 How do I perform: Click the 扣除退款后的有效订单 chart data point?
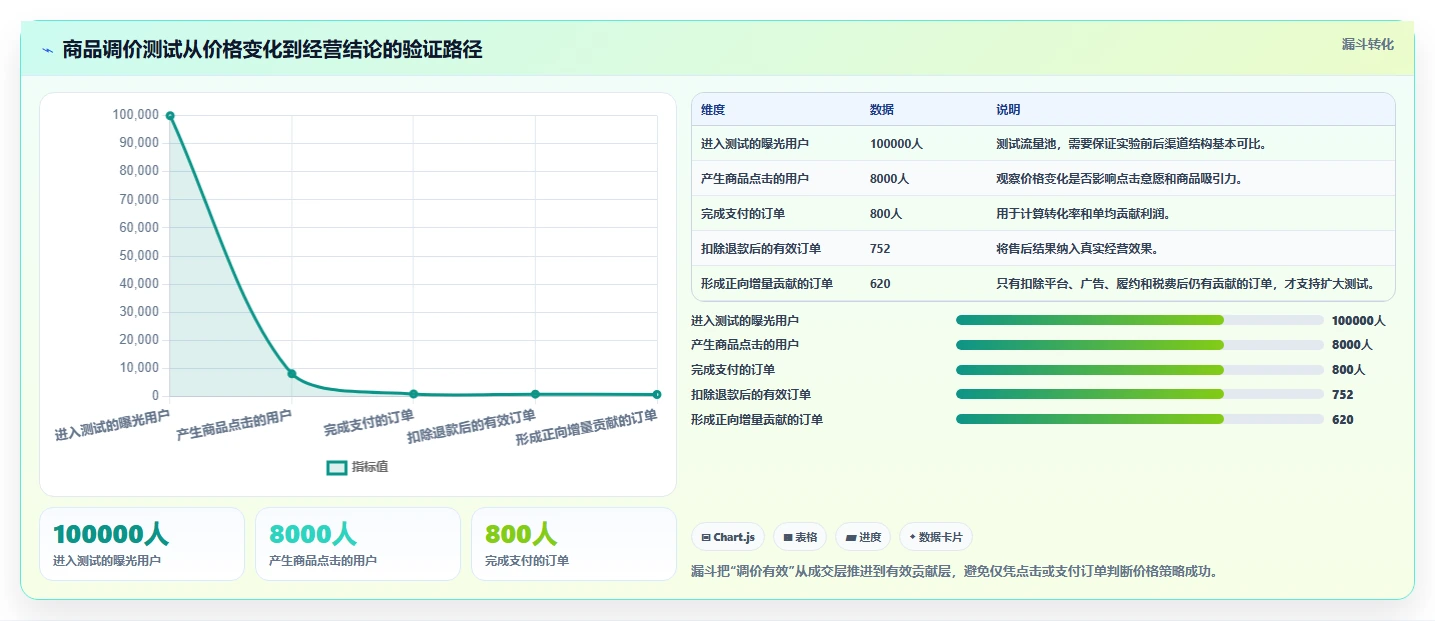click(x=535, y=394)
